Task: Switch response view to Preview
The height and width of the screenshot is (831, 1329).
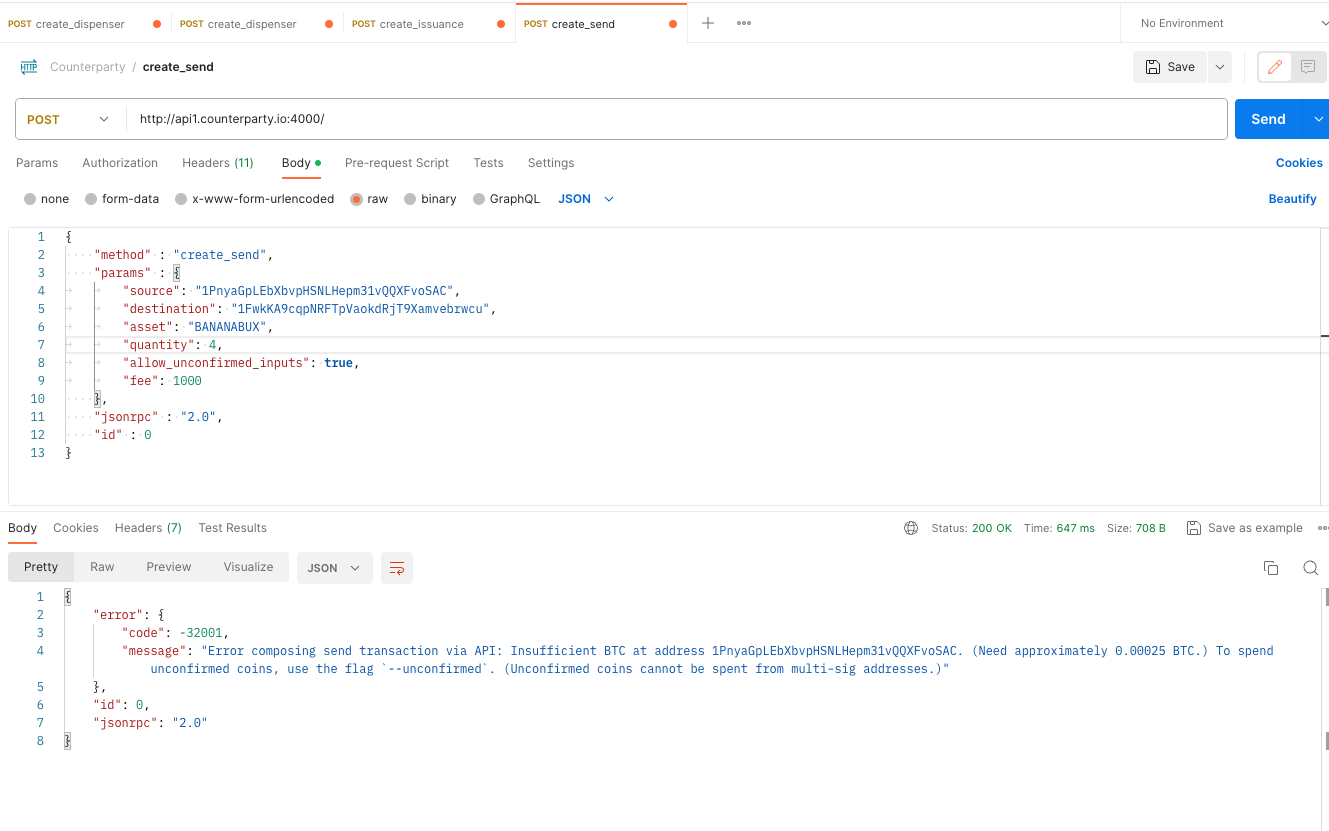Action: click(x=168, y=567)
